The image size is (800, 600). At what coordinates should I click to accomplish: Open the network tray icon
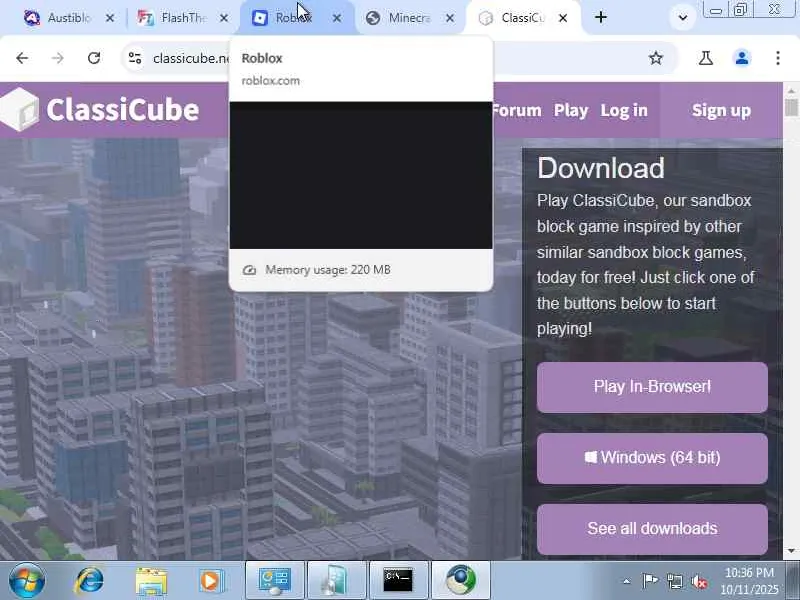click(x=674, y=581)
